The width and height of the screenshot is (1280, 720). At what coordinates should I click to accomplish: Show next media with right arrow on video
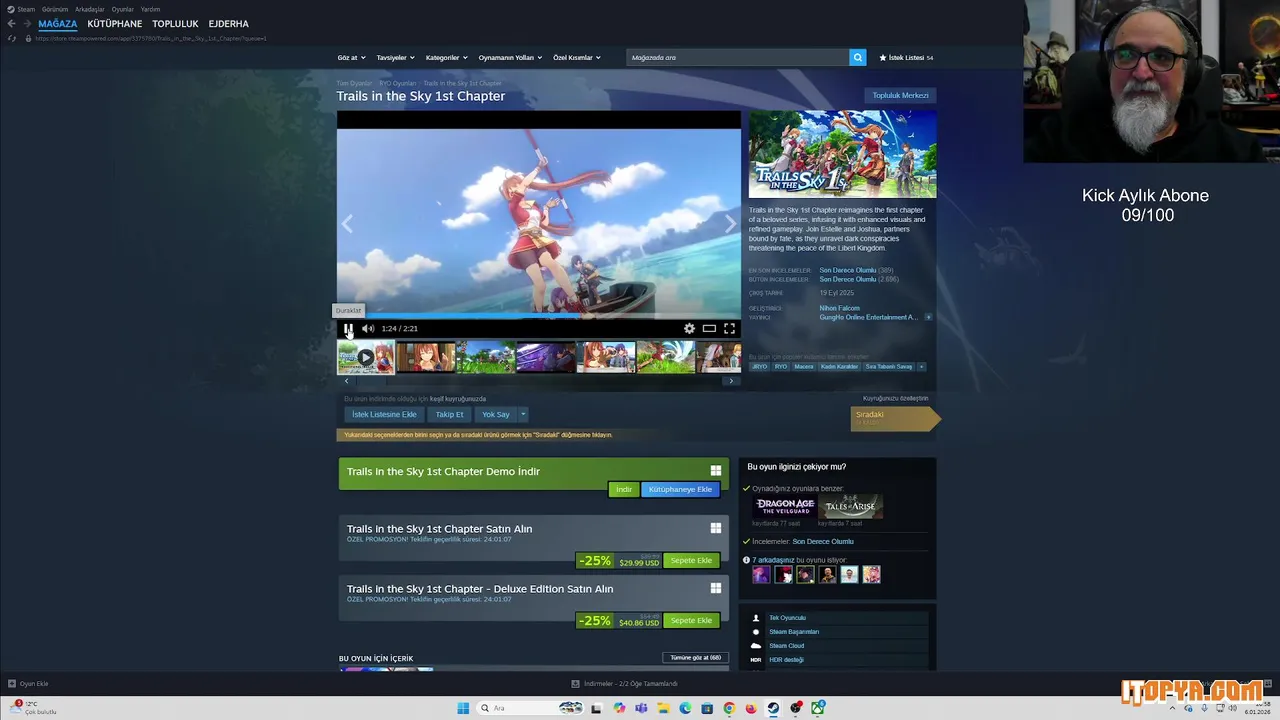point(730,224)
